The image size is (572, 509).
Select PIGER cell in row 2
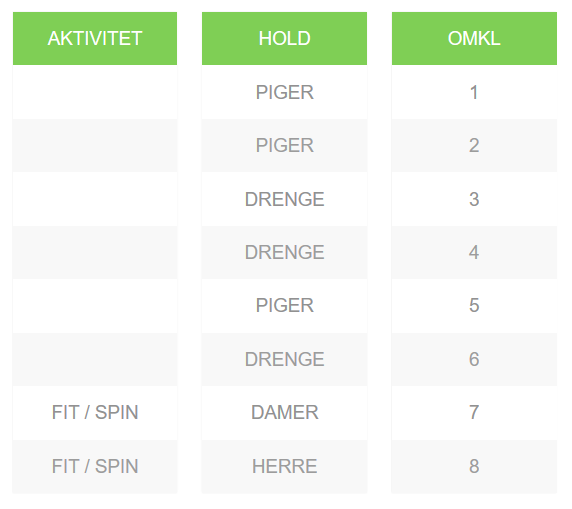285,145
